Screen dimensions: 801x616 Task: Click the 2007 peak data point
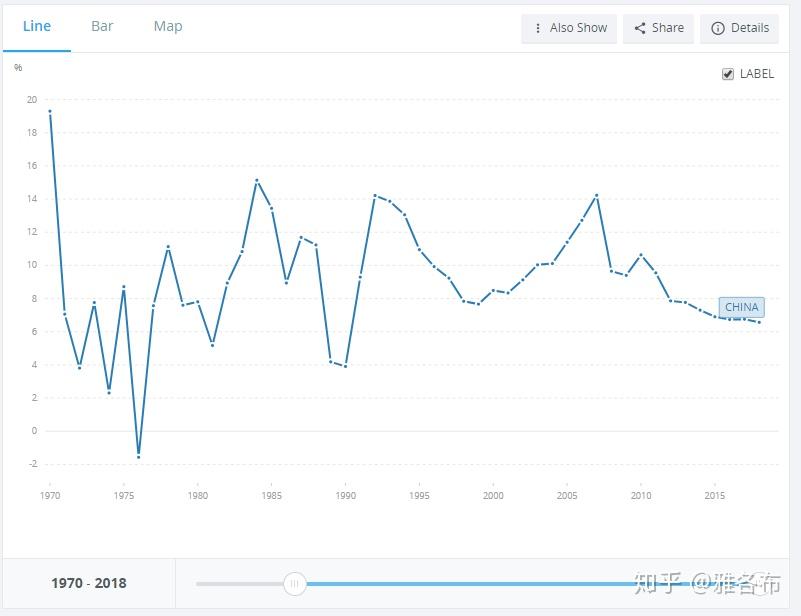point(596,196)
